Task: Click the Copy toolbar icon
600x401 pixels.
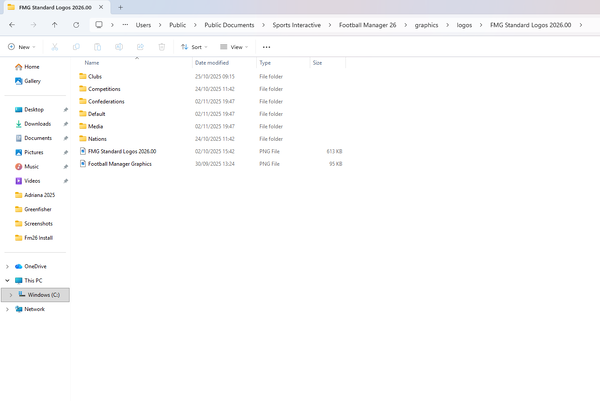Action: [76, 47]
